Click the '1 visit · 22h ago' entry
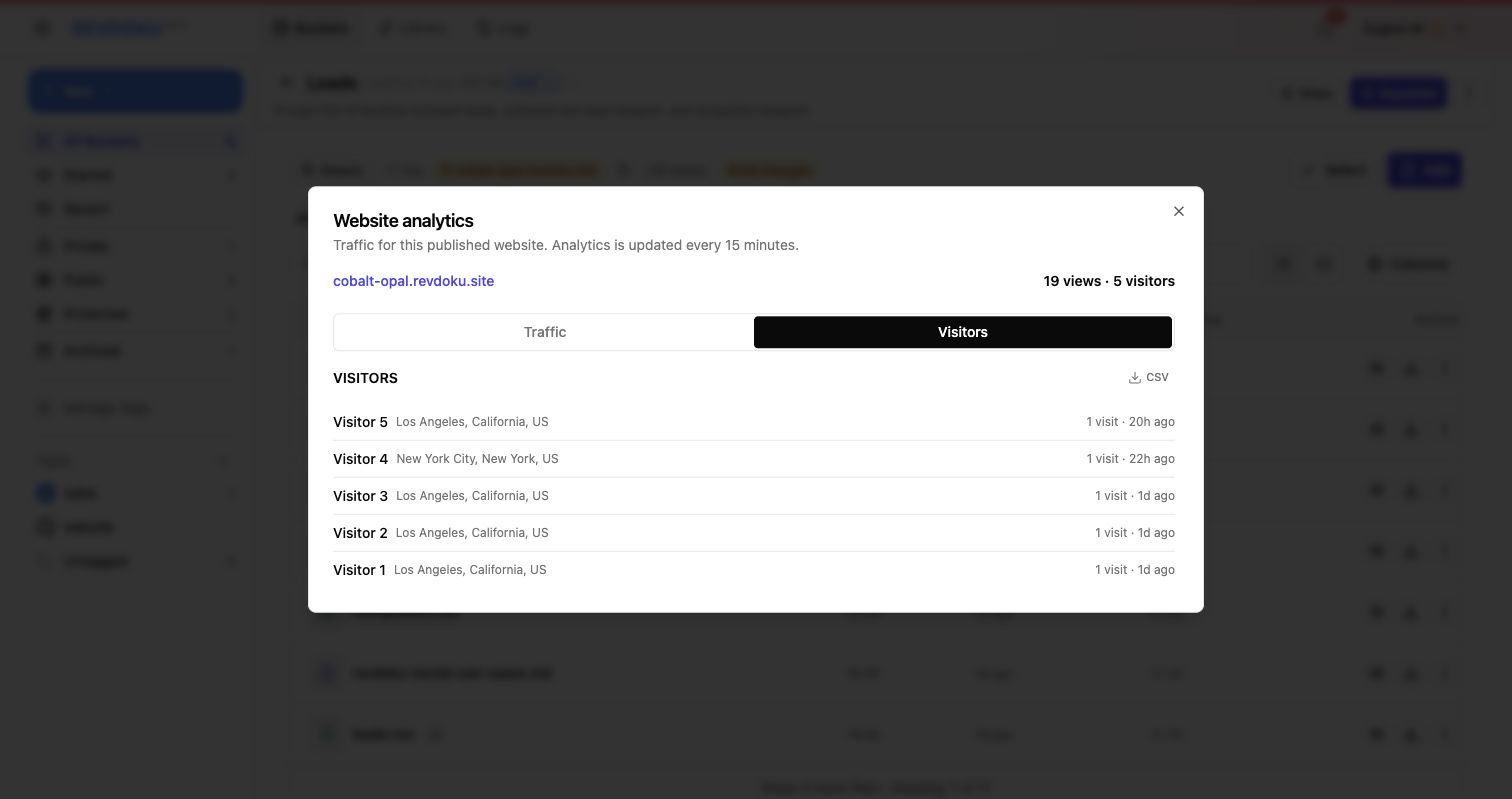The height and width of the screenshot is (799, 1512). pyautogui.click(x=1130, y=459)
